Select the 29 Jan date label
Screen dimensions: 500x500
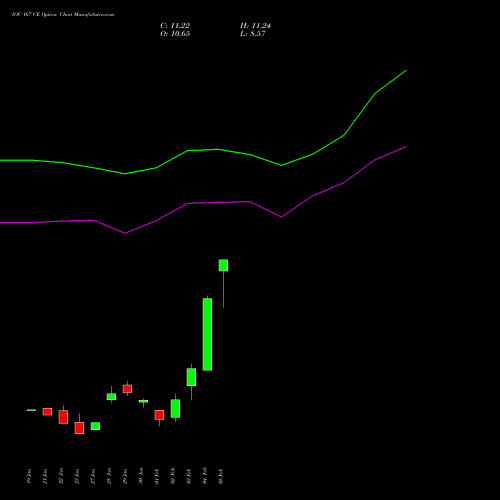(125, 476)
